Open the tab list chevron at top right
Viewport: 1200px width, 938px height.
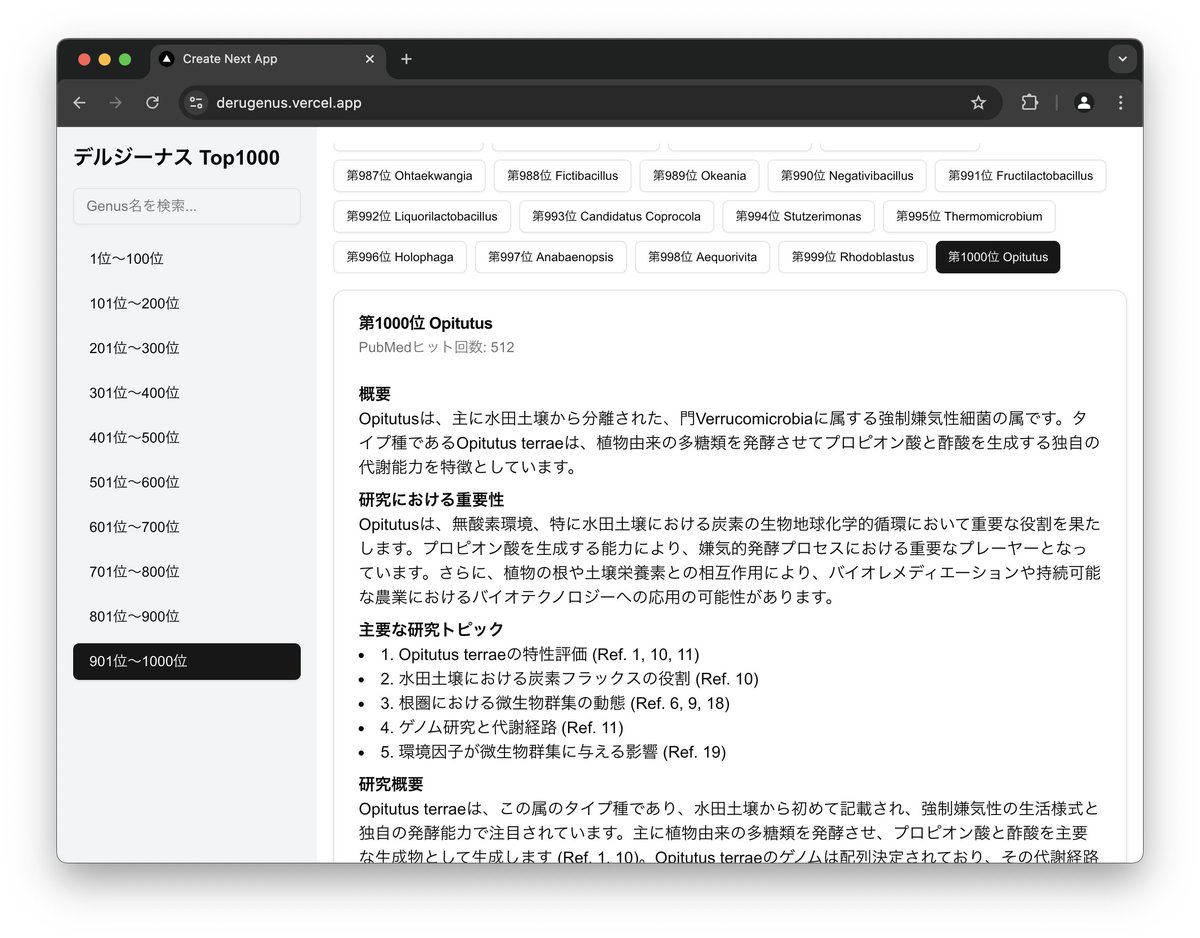(x=1122, y=59)
